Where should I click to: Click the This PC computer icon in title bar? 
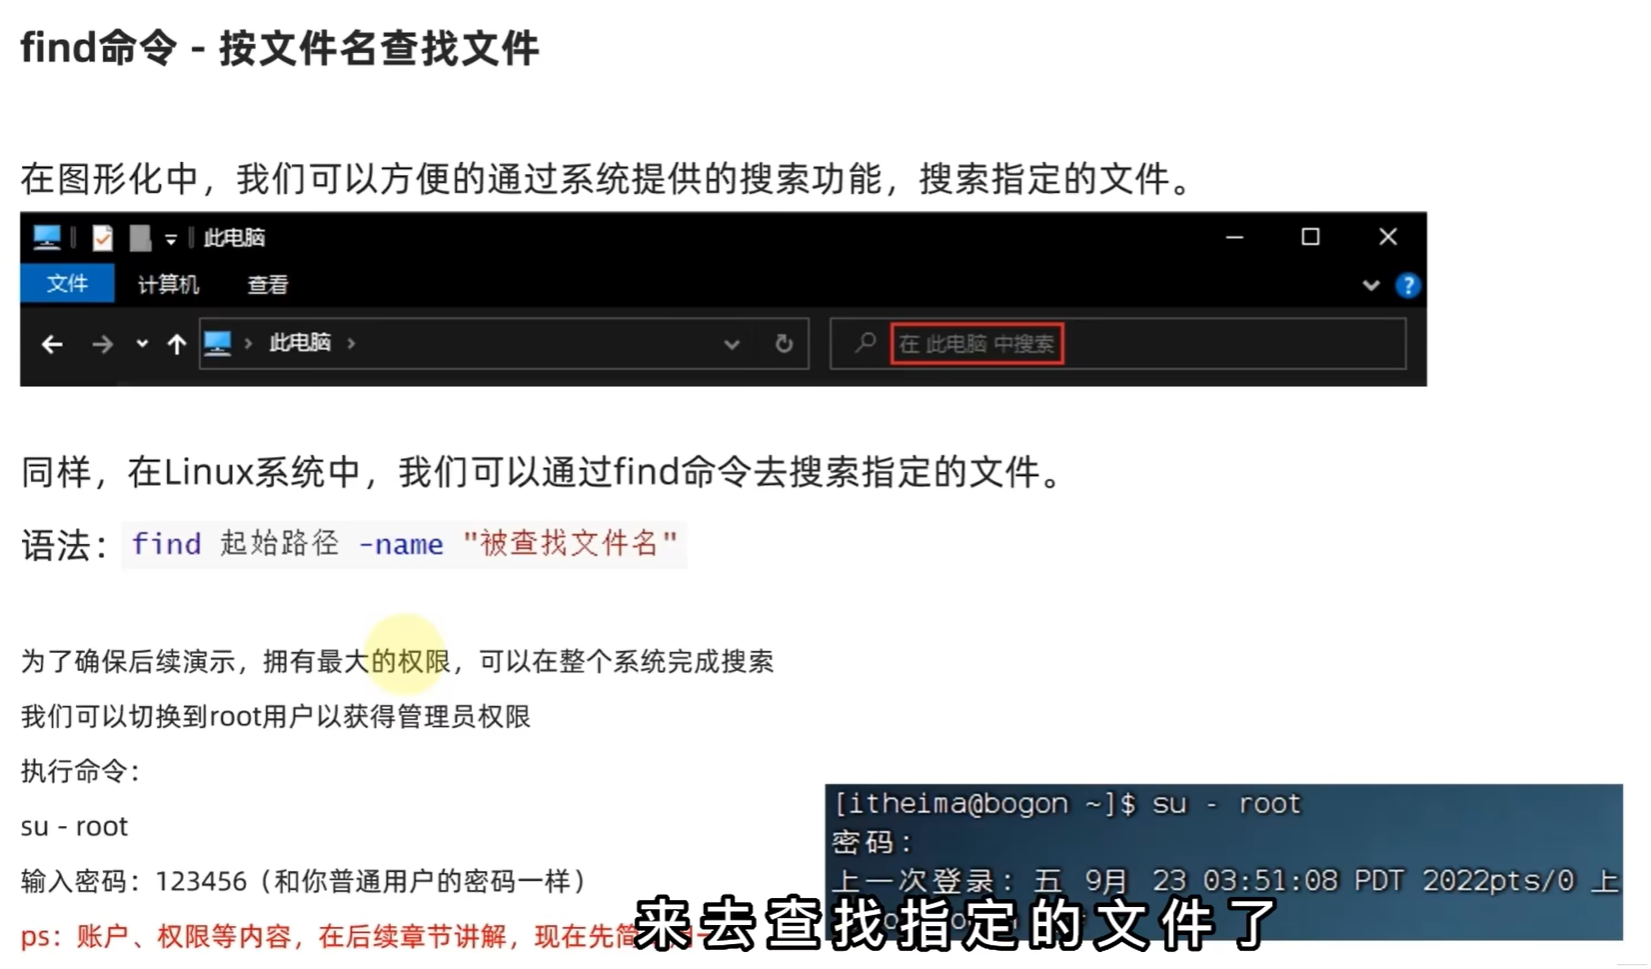tap(46, 238)
